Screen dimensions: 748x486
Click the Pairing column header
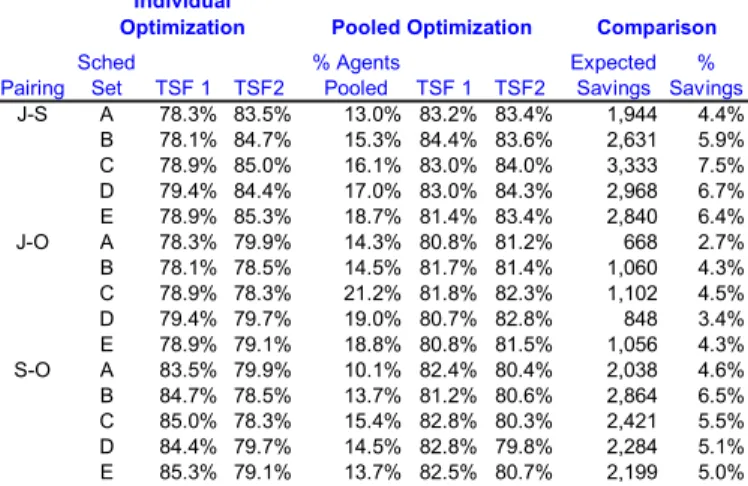point(32,89)
